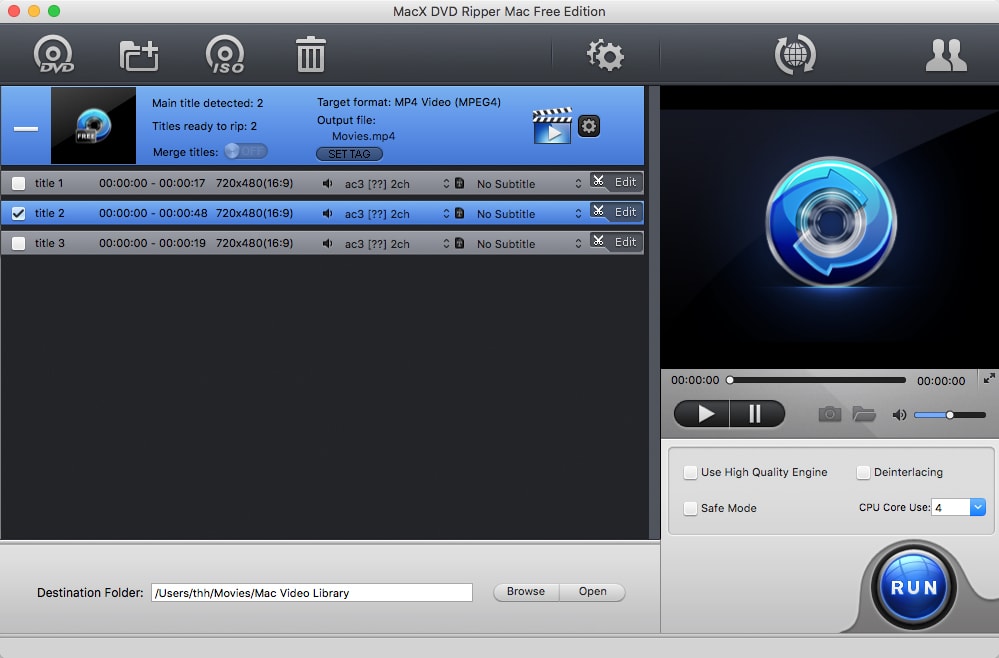Add a DVD folder source
This screenshot has height=658, width=999.
139,55
